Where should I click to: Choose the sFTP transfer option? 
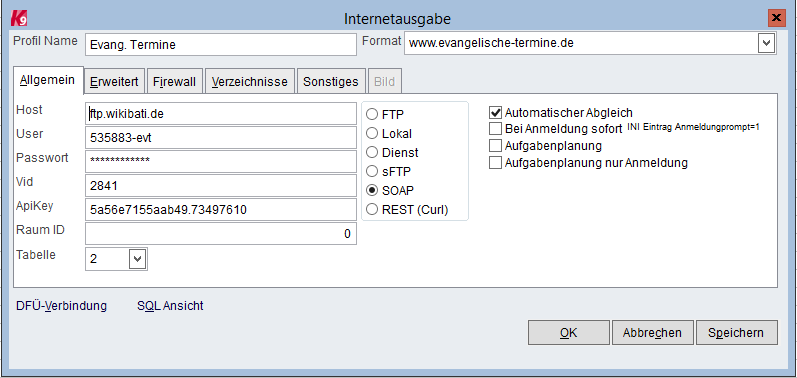click(x=372, y=171)
